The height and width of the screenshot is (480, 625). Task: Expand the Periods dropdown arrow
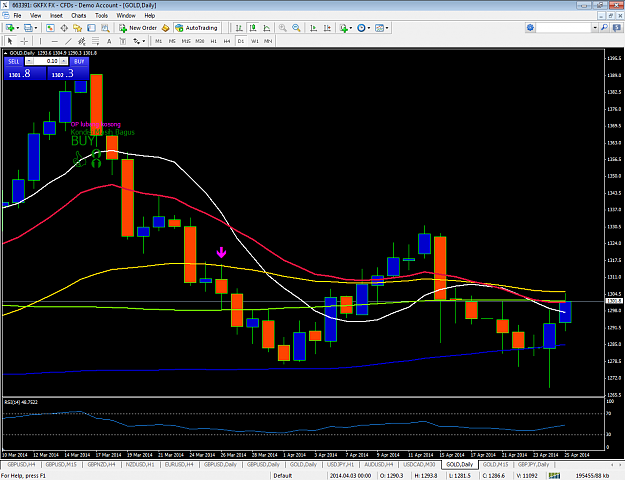pyautogui.click(x=369, y=28)
